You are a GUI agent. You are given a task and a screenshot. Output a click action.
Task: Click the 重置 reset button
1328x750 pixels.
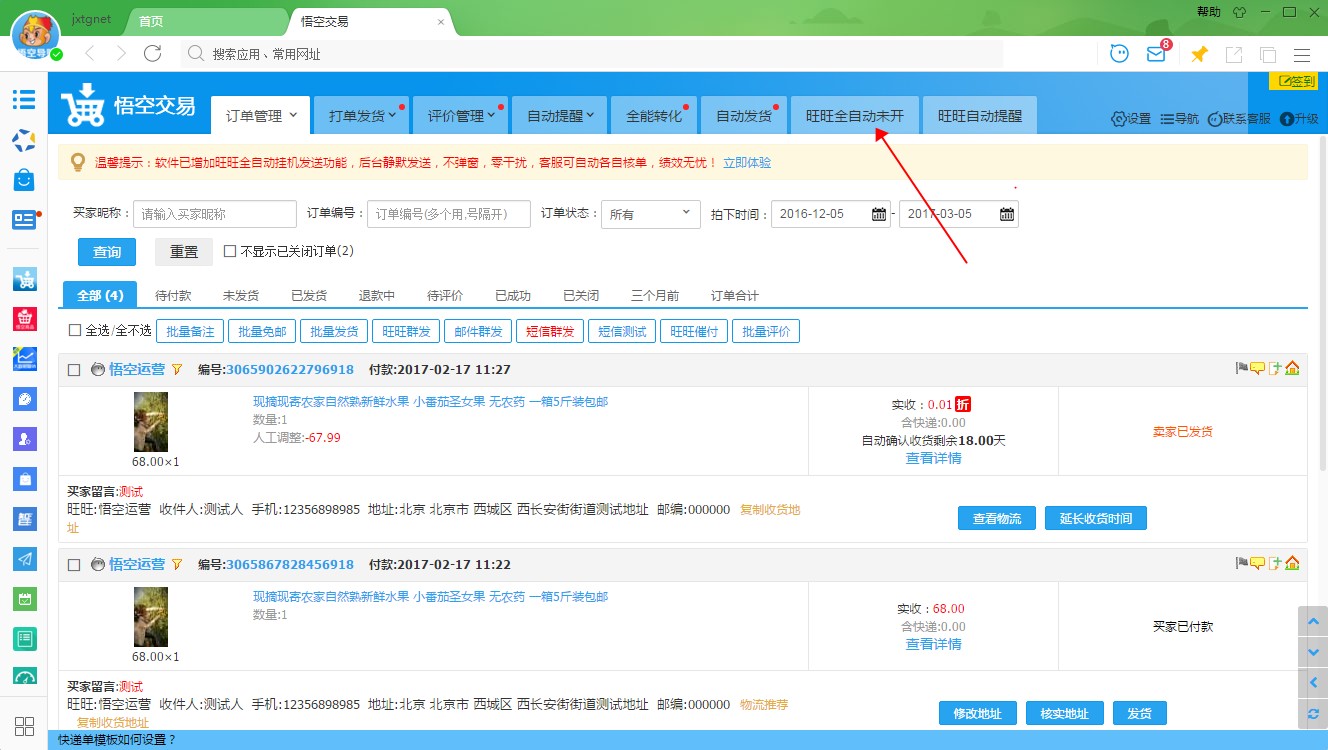click(x=184, y=252)
